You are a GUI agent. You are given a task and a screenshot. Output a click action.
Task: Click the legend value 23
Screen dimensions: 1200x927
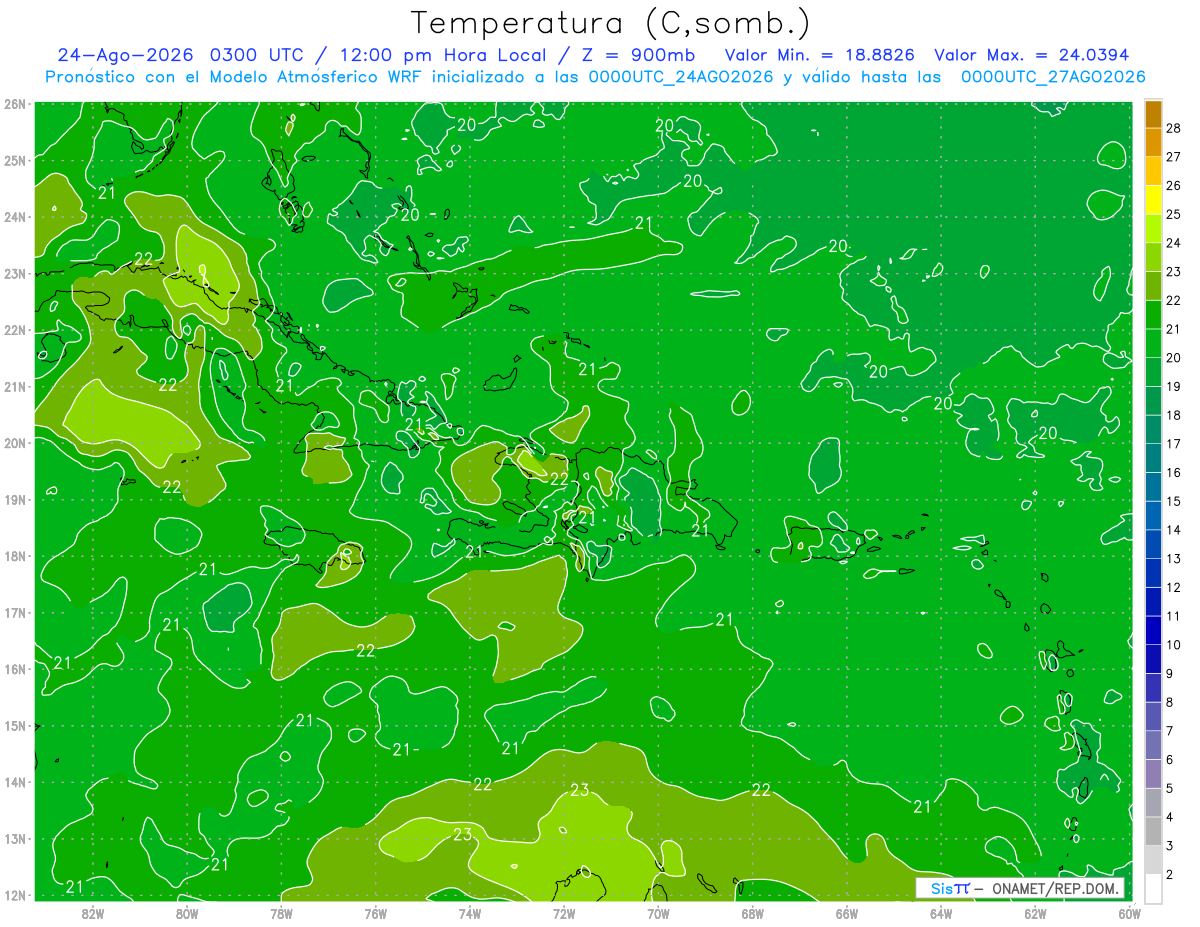(1173, 272)
